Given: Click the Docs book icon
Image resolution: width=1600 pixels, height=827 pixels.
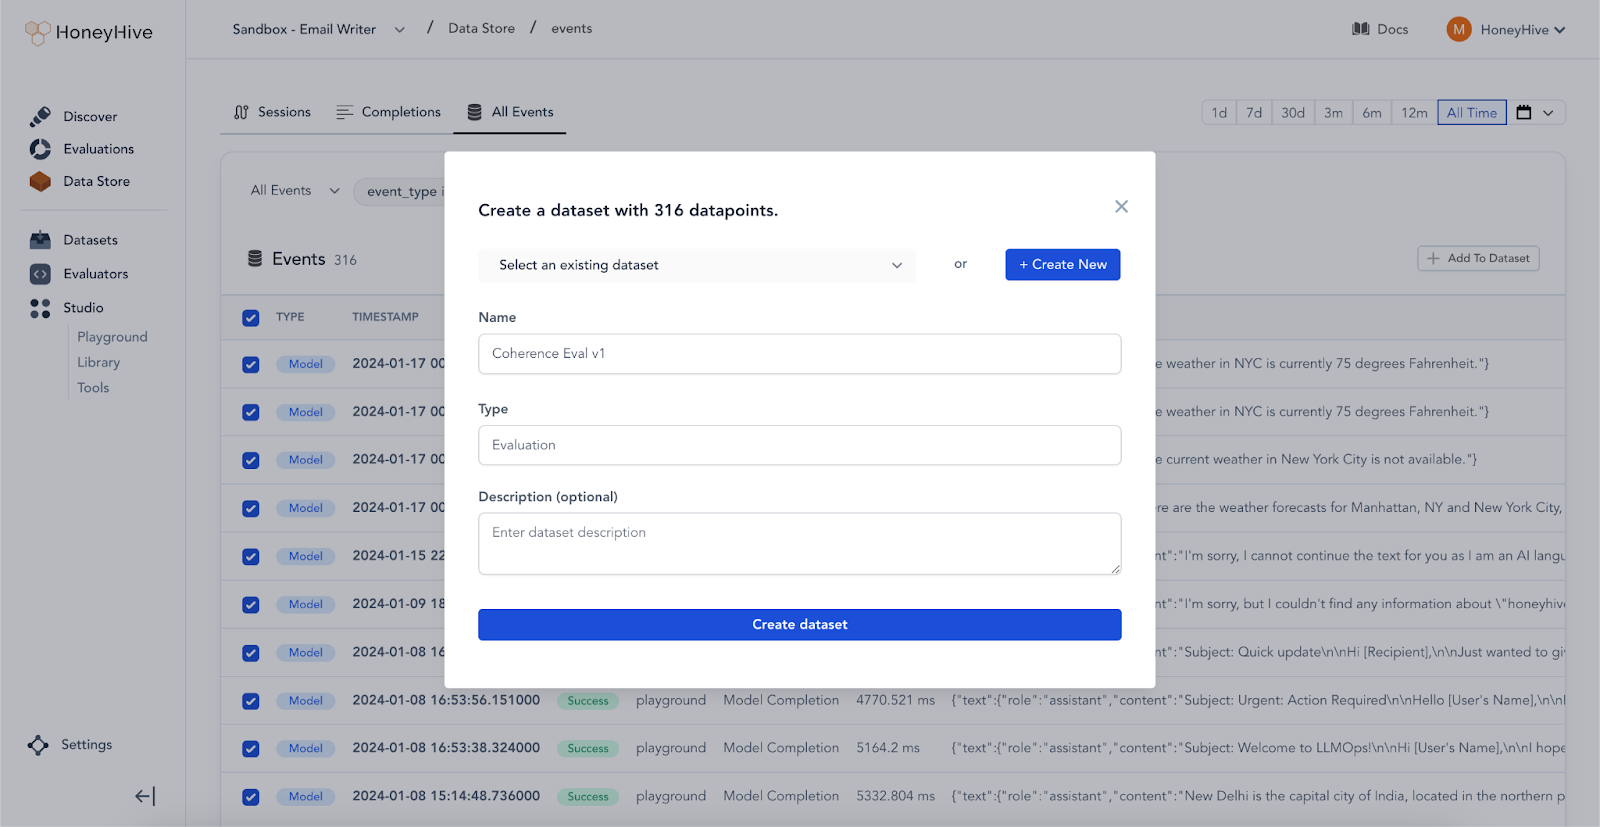Looking at the screenshot, I should [x=1361, y=29].
